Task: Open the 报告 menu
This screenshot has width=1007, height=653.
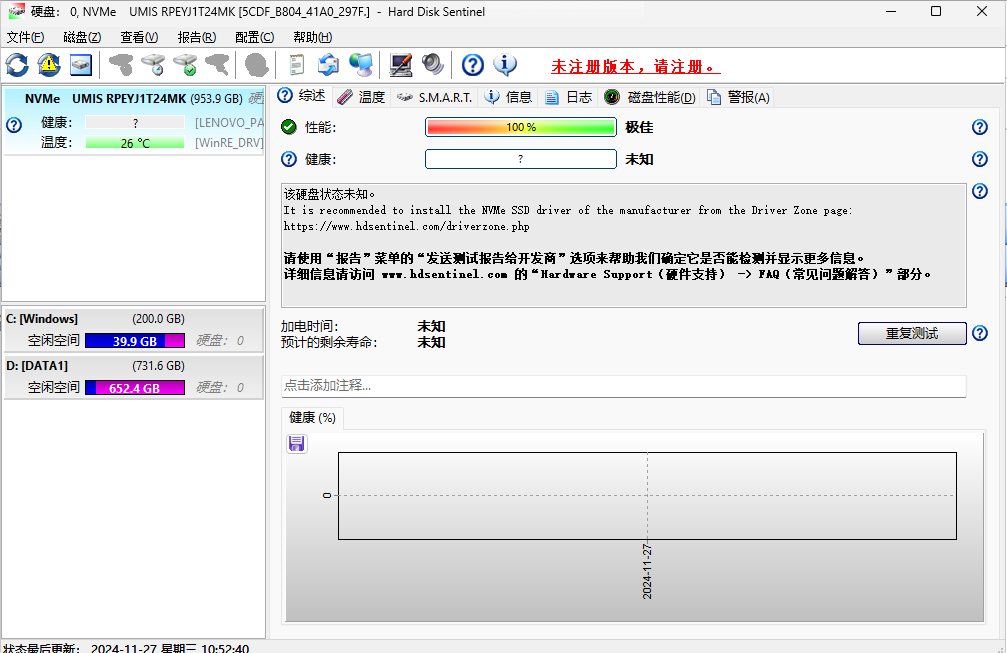Action: coord(196,37)
